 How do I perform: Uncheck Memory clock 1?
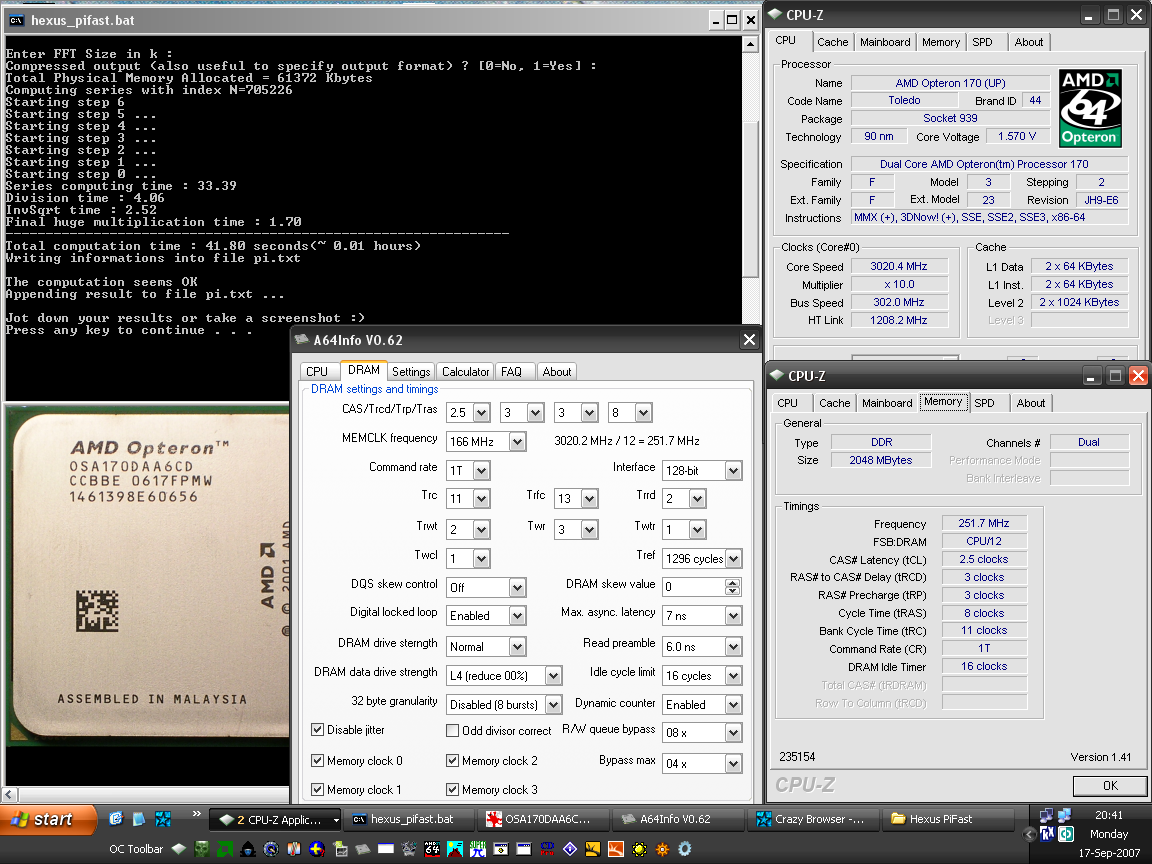(x=317, y=790)
